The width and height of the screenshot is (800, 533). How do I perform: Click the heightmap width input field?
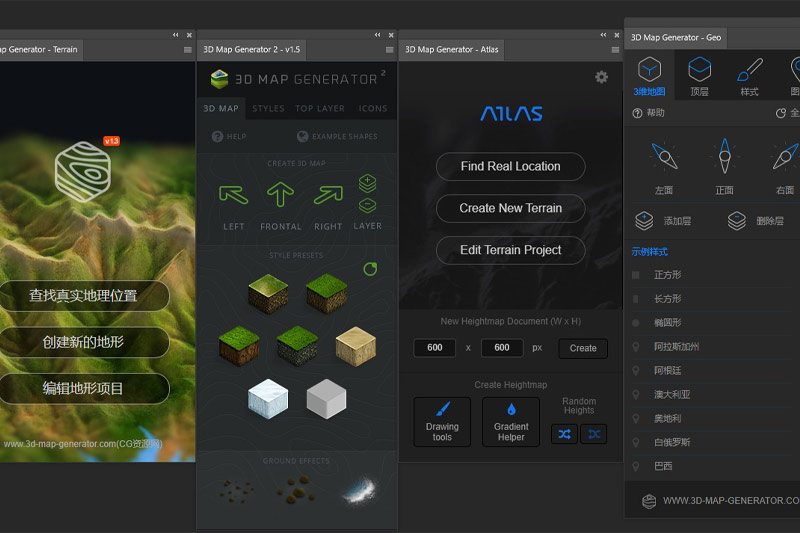(x=435, y=348)
